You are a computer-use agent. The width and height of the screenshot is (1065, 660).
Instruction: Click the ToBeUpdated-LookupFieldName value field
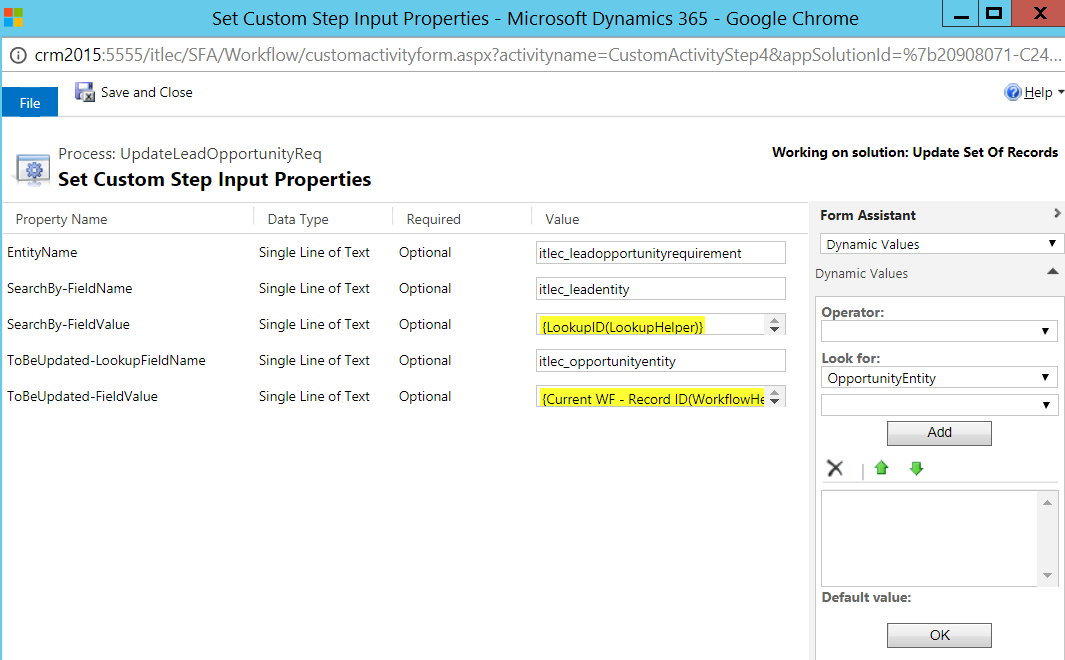pyautogui.click(x=660, y=360)
